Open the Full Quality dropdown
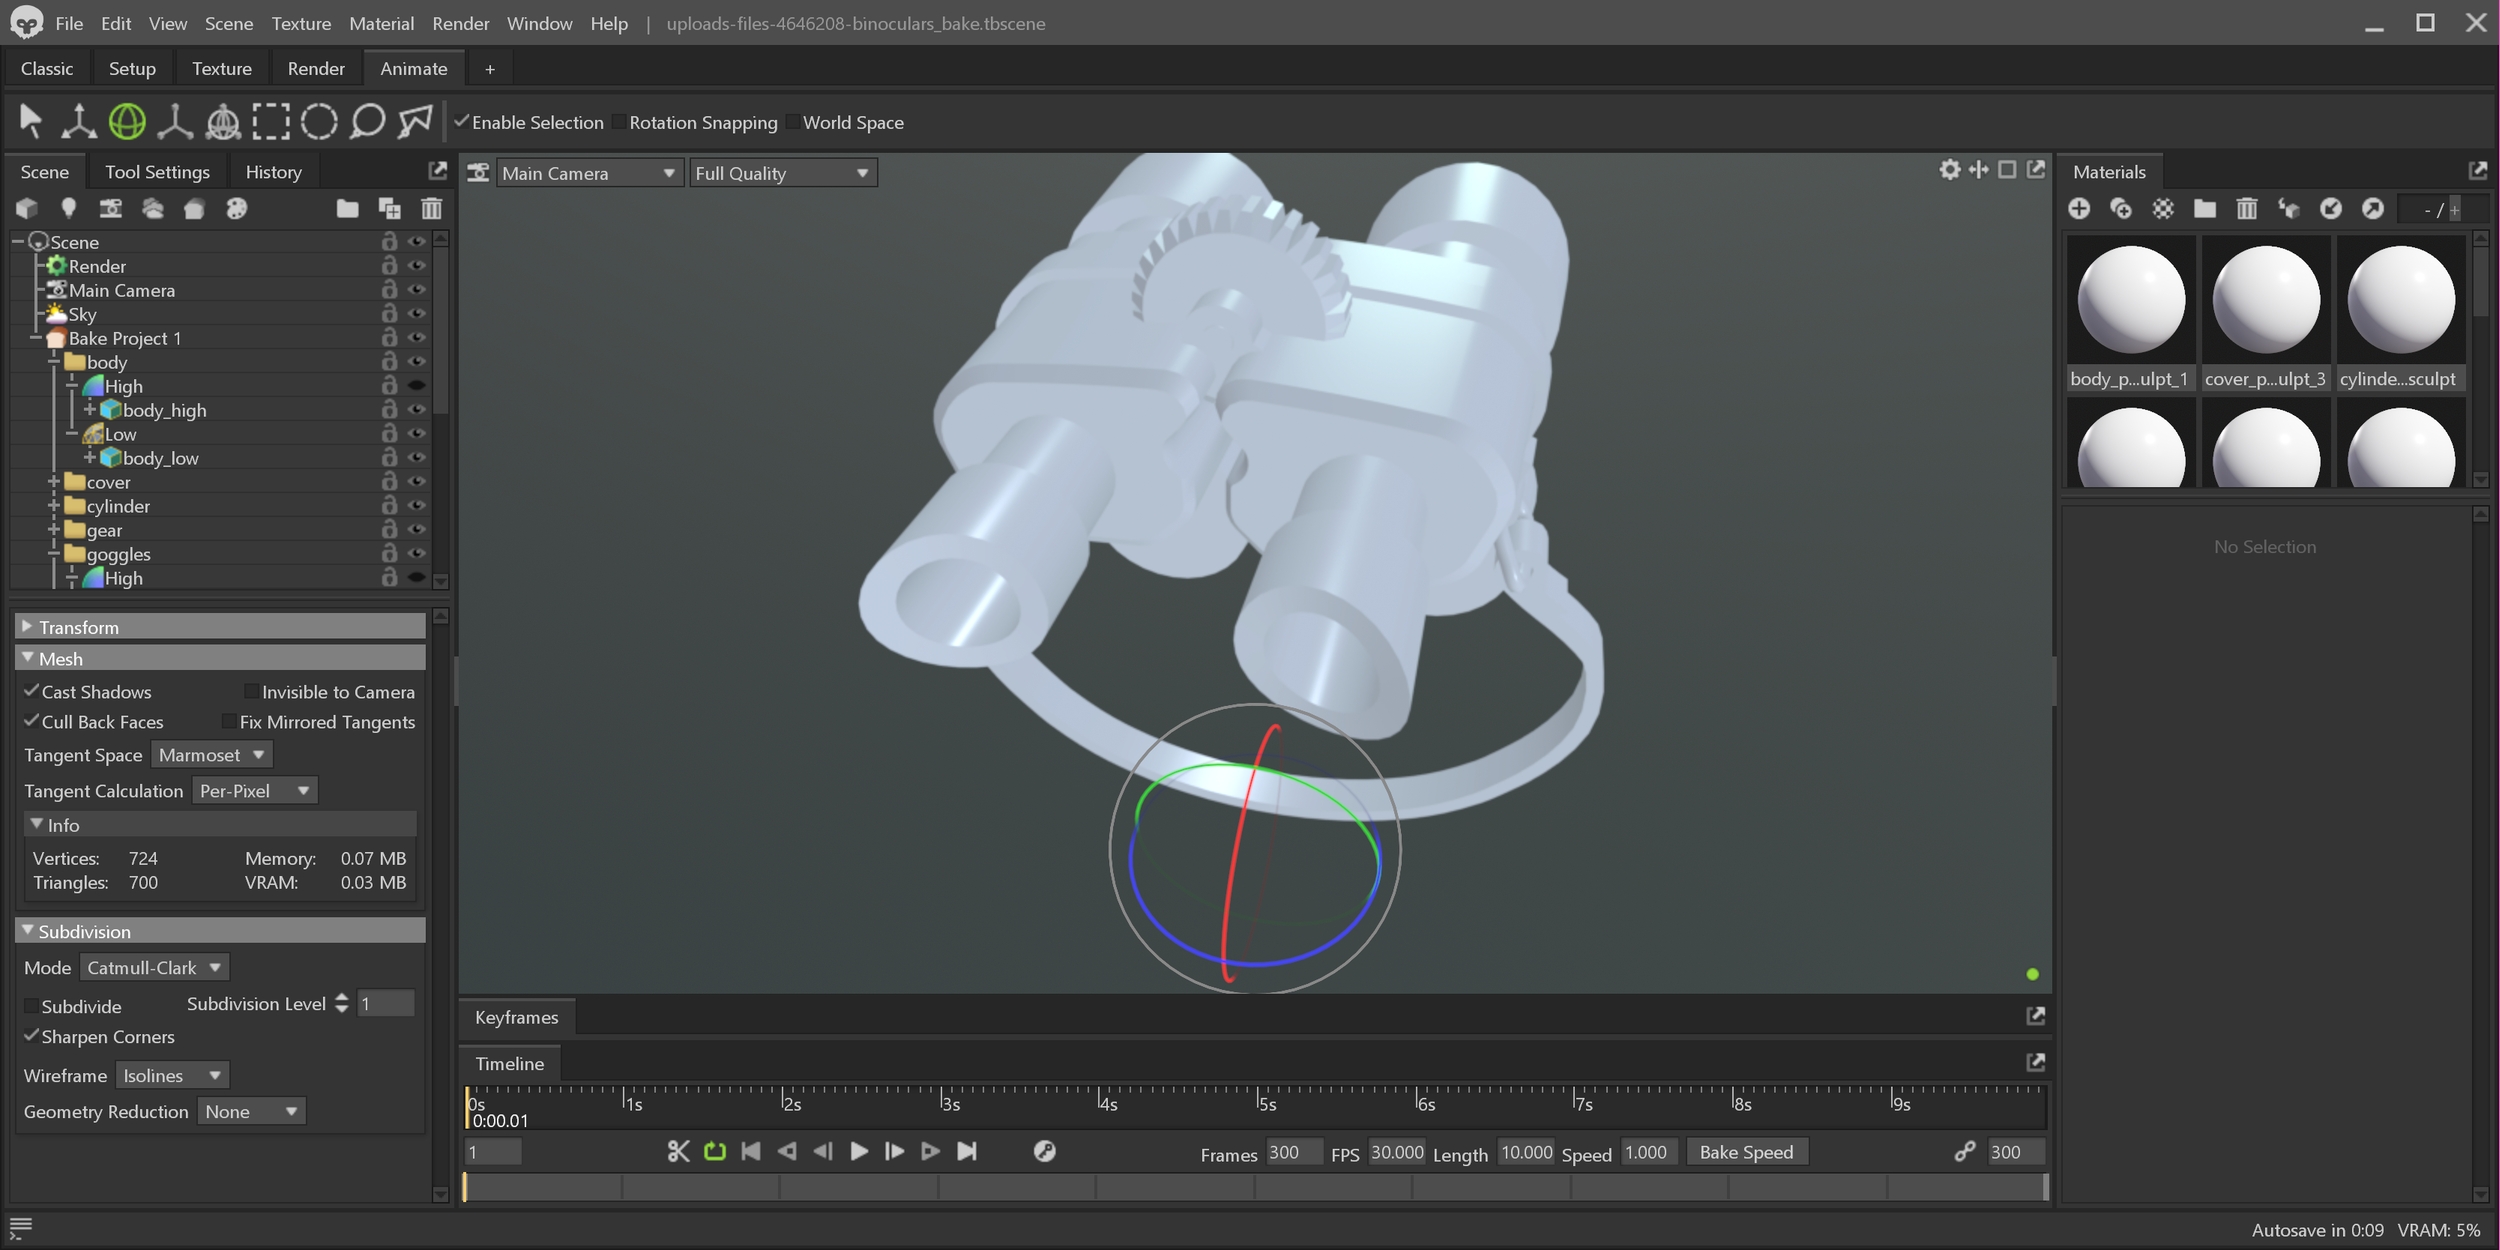Viewport: 2500px width, 1250px height. tap(783, 173)
